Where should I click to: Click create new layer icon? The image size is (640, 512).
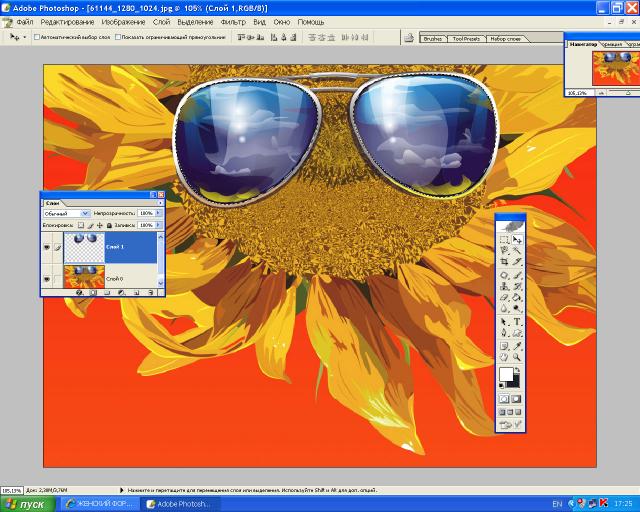click(136, 292)
